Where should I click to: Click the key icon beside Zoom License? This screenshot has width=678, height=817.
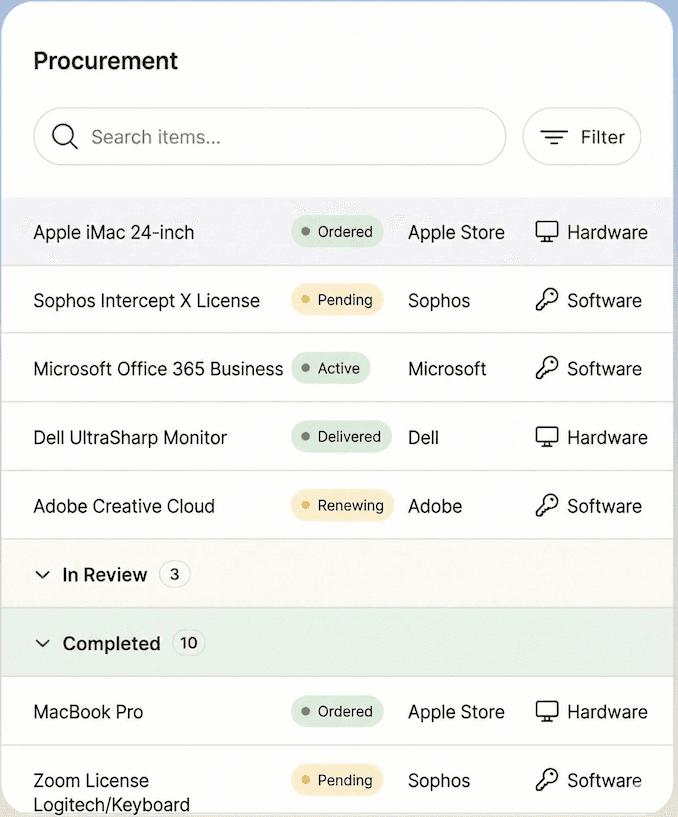(548, 780)
